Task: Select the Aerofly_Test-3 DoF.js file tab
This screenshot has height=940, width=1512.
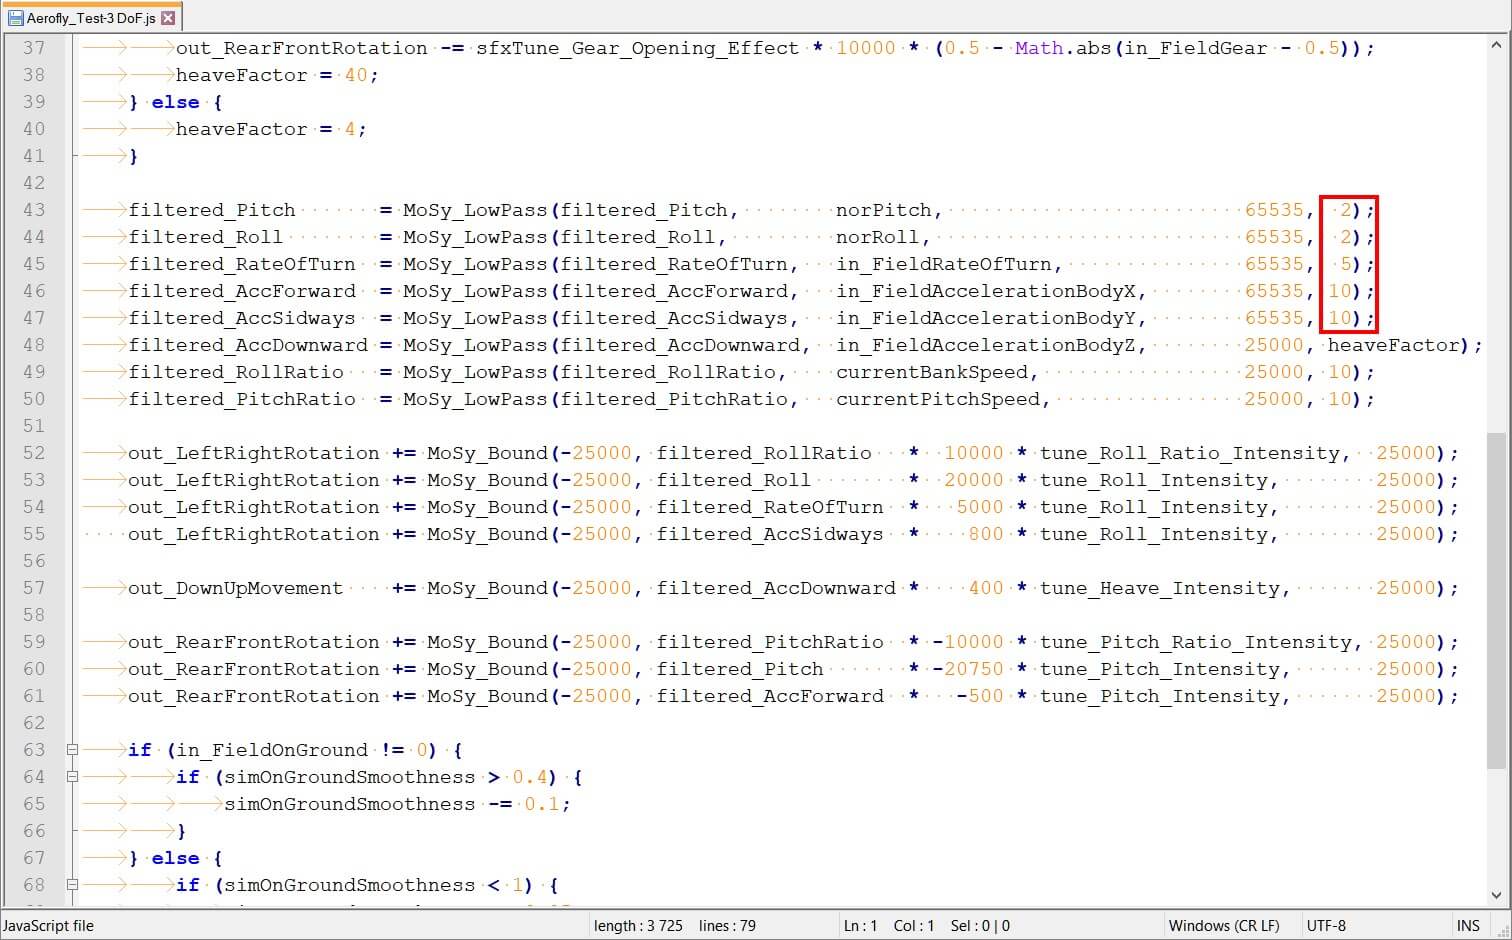Action: tap(92, 18)
